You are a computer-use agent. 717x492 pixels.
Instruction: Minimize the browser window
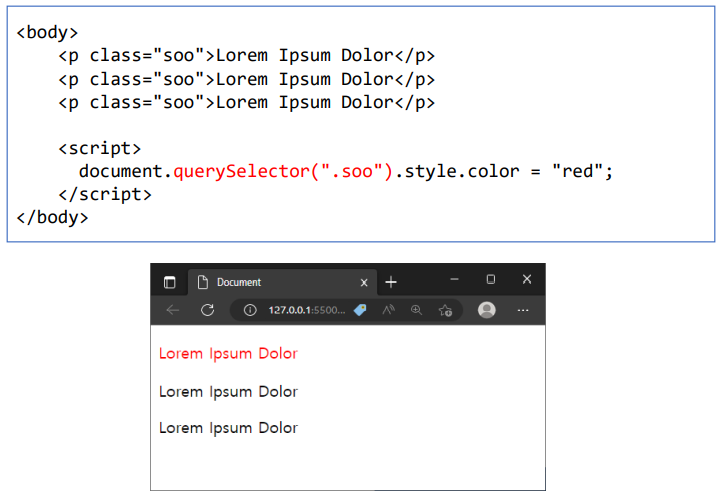point(454,279)
